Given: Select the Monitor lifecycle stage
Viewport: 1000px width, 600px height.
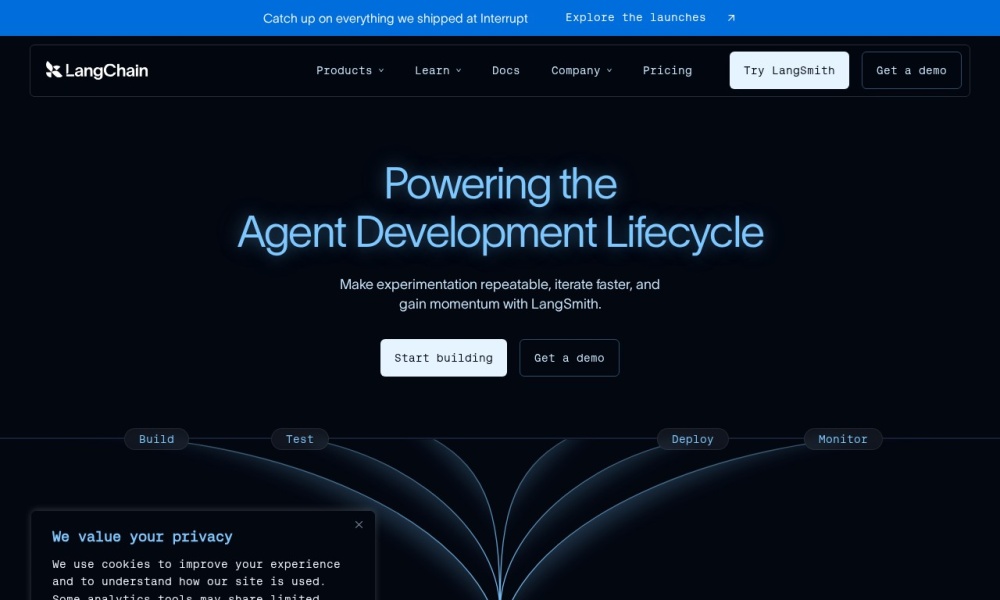Looking at the screenshot, I should [842, 439].
